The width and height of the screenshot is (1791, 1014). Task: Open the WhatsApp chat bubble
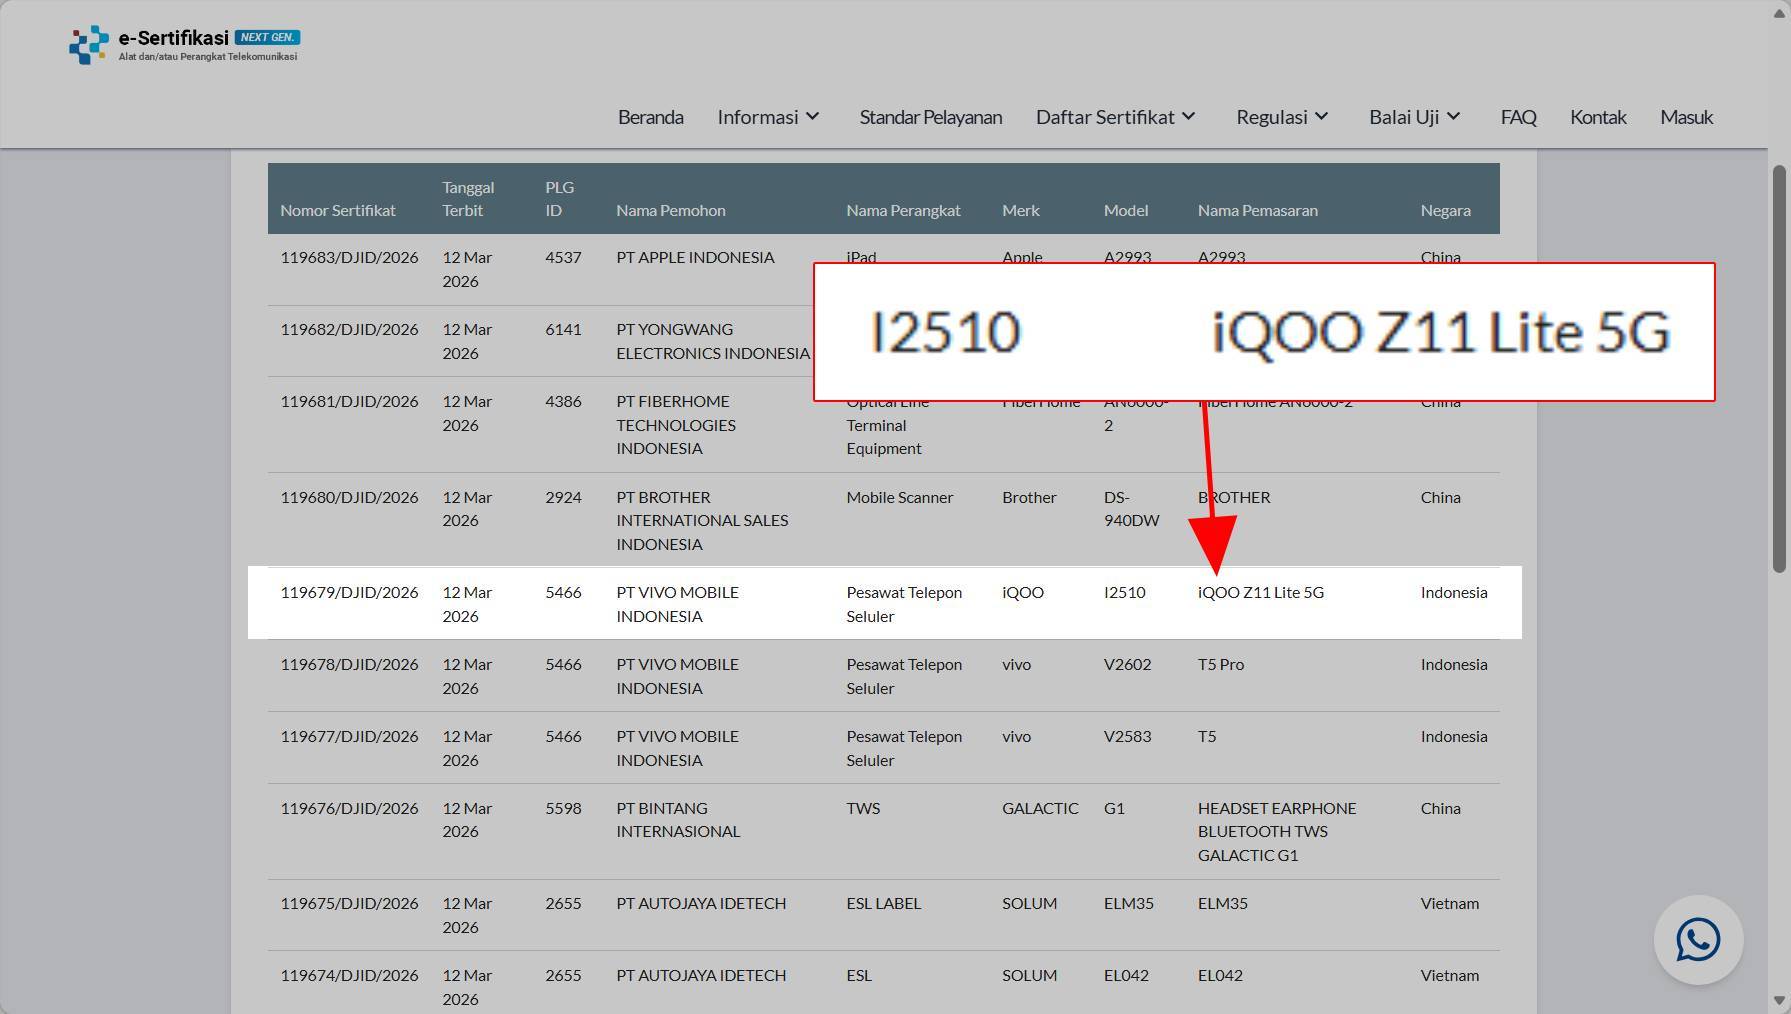[1698, 940]
